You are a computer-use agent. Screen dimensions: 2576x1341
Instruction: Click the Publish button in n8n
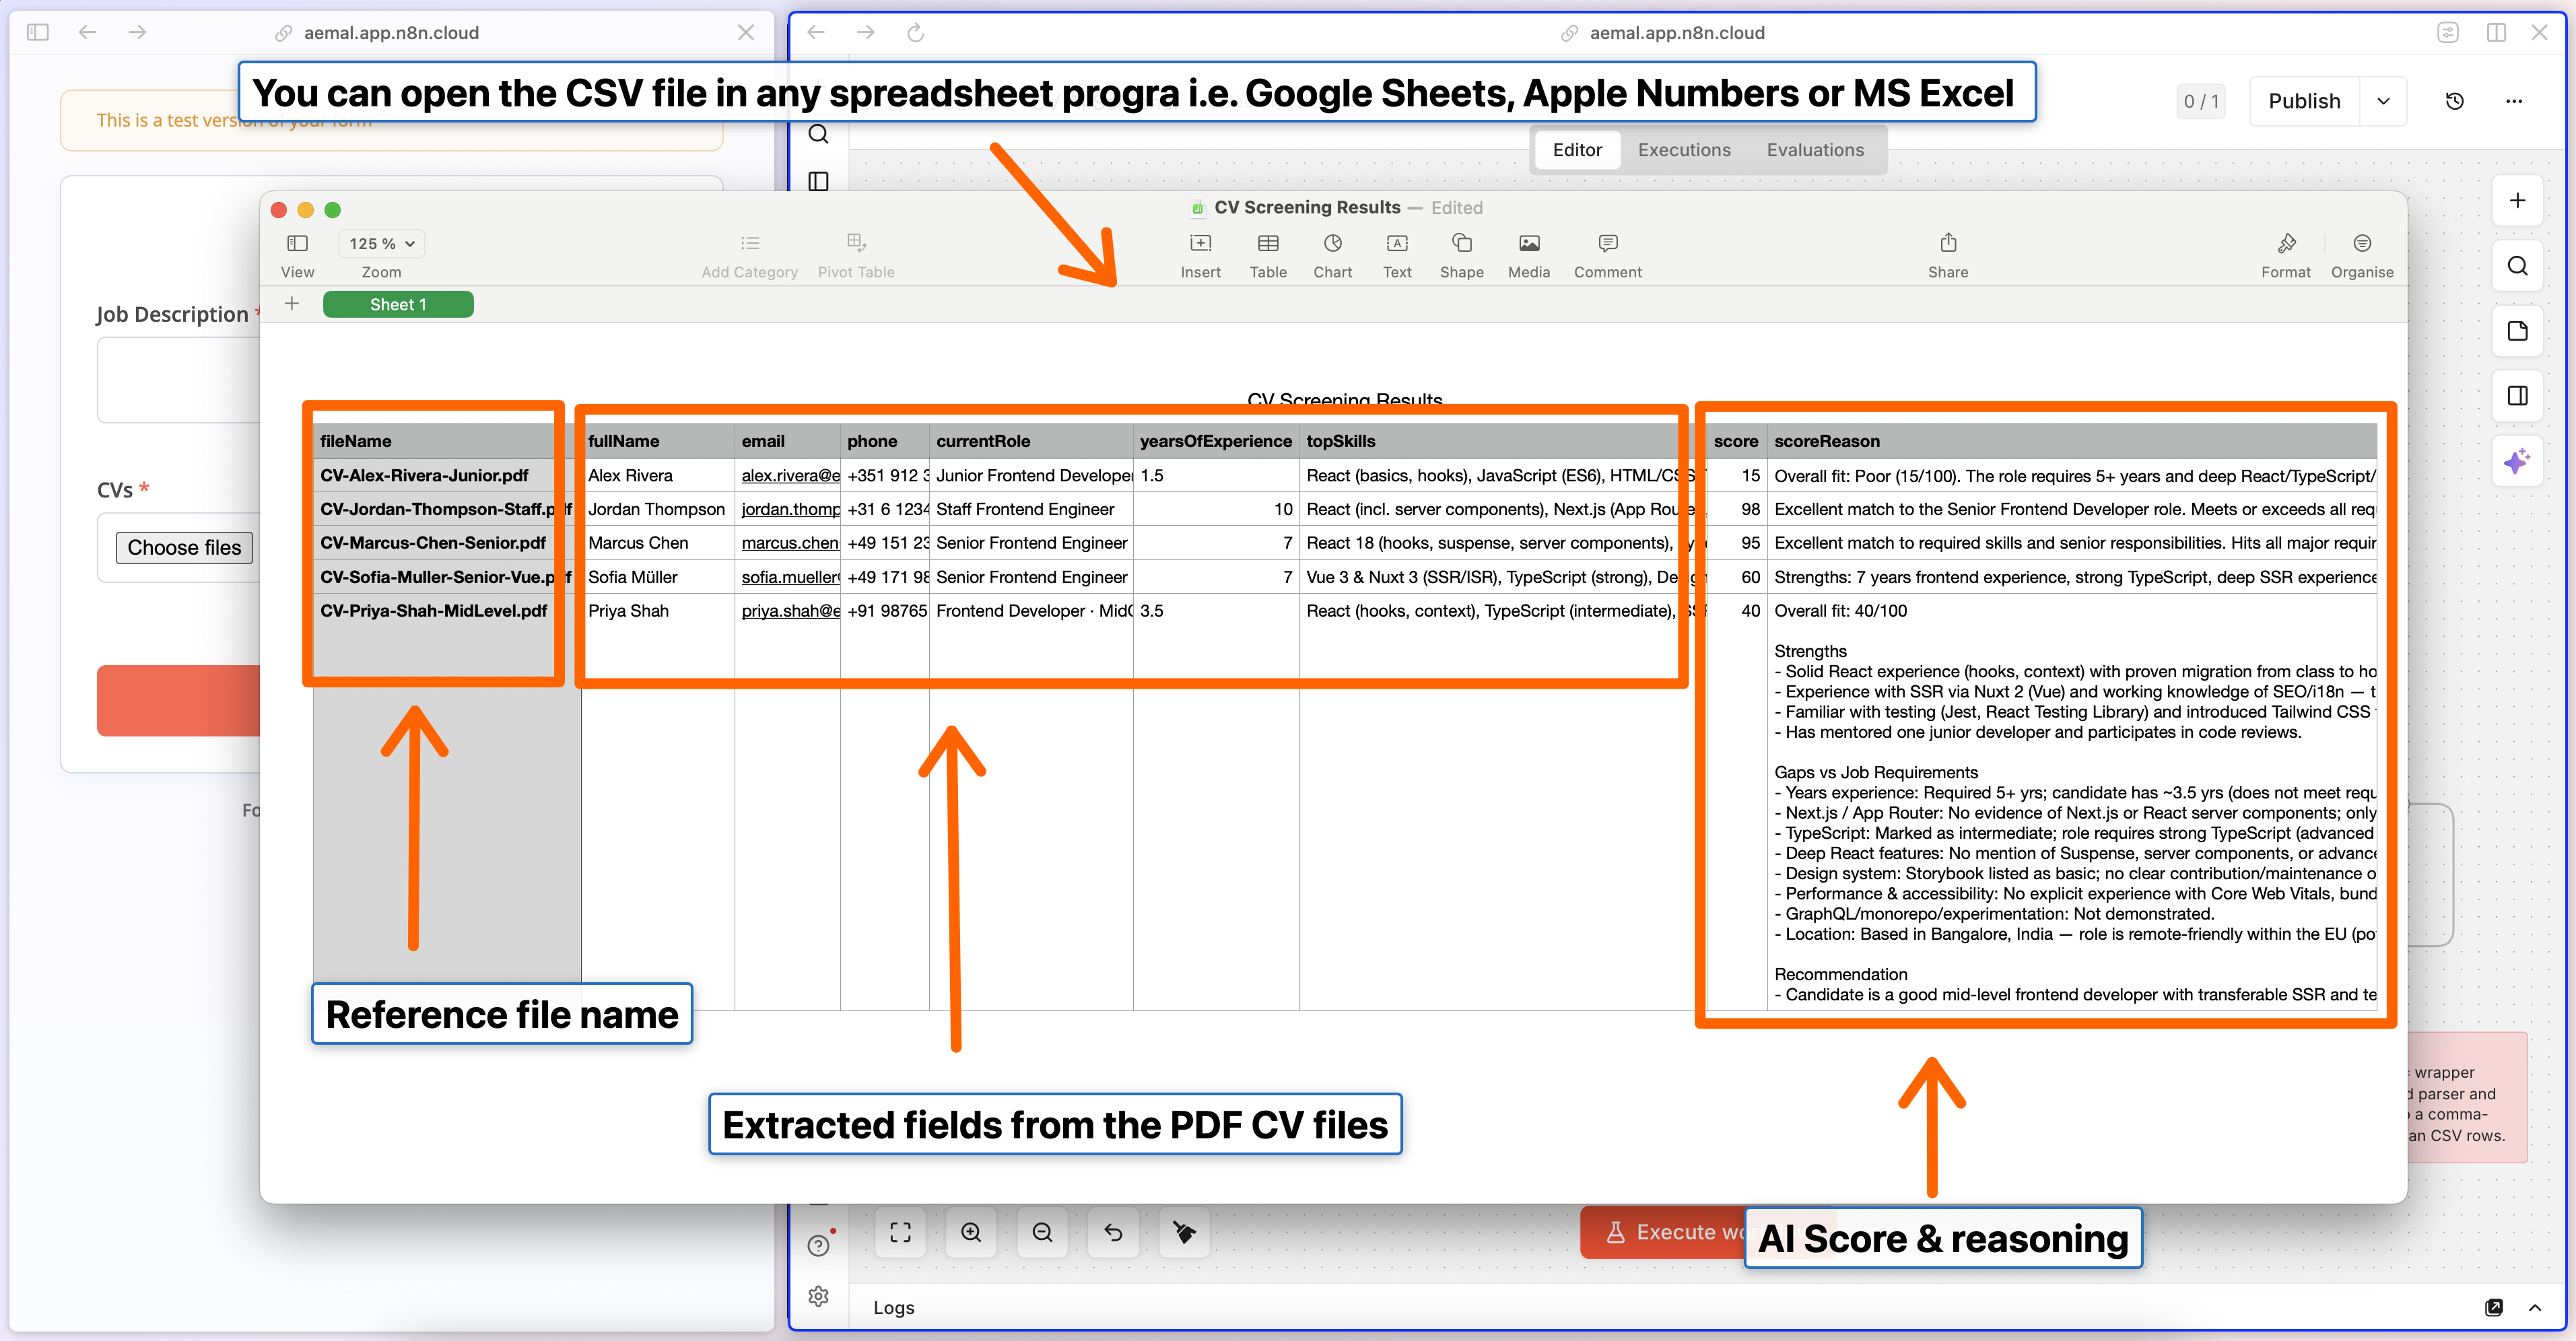[x=2304, y=101]
